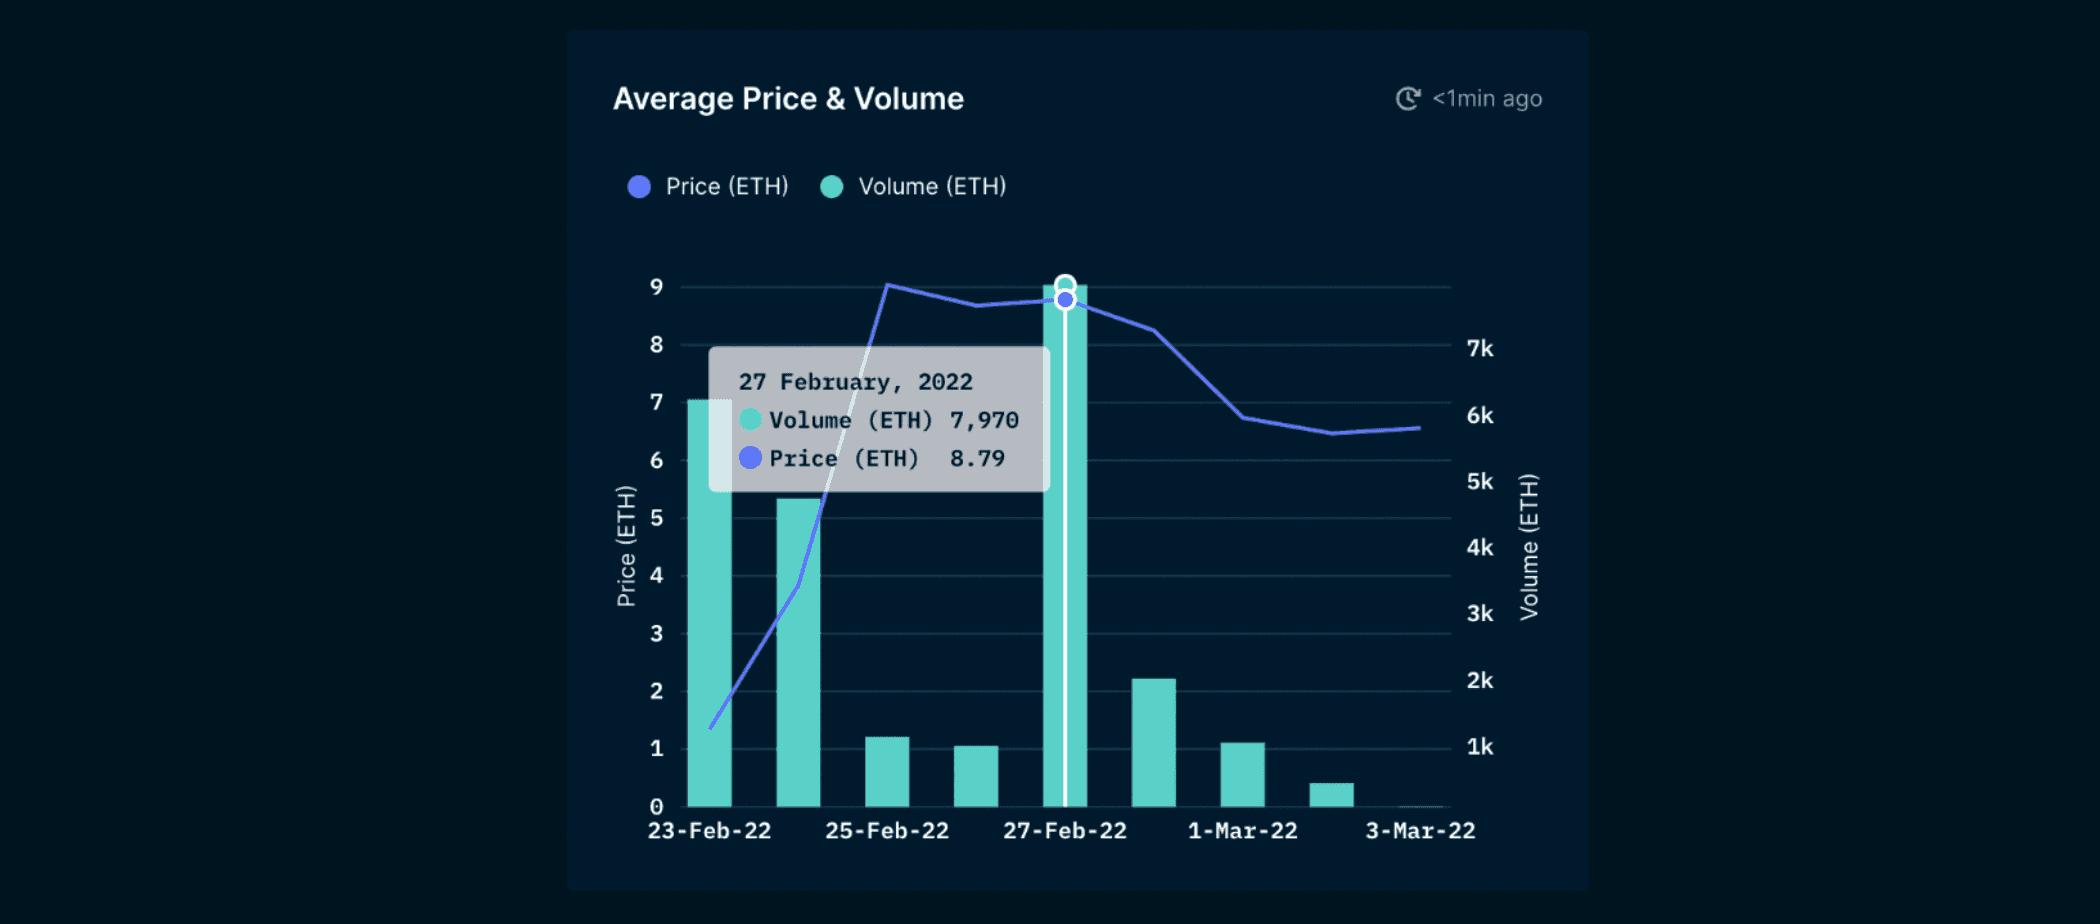Select the 1-Mar-22 volume bar
The height and width of the screenshot is (924, 2100).
(1243, 774)
